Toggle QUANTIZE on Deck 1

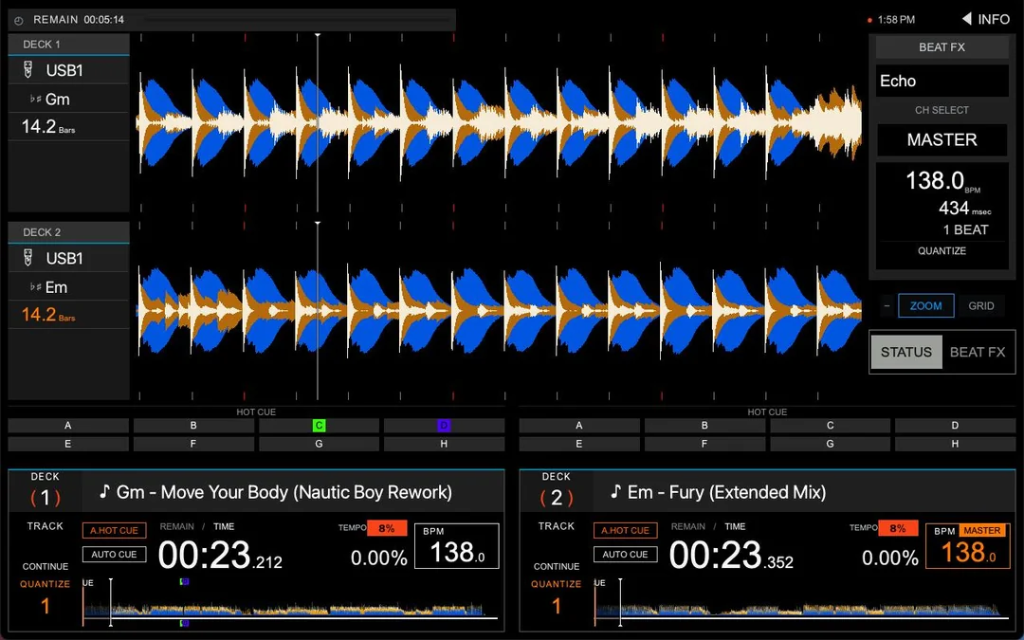tap(45, 584)
